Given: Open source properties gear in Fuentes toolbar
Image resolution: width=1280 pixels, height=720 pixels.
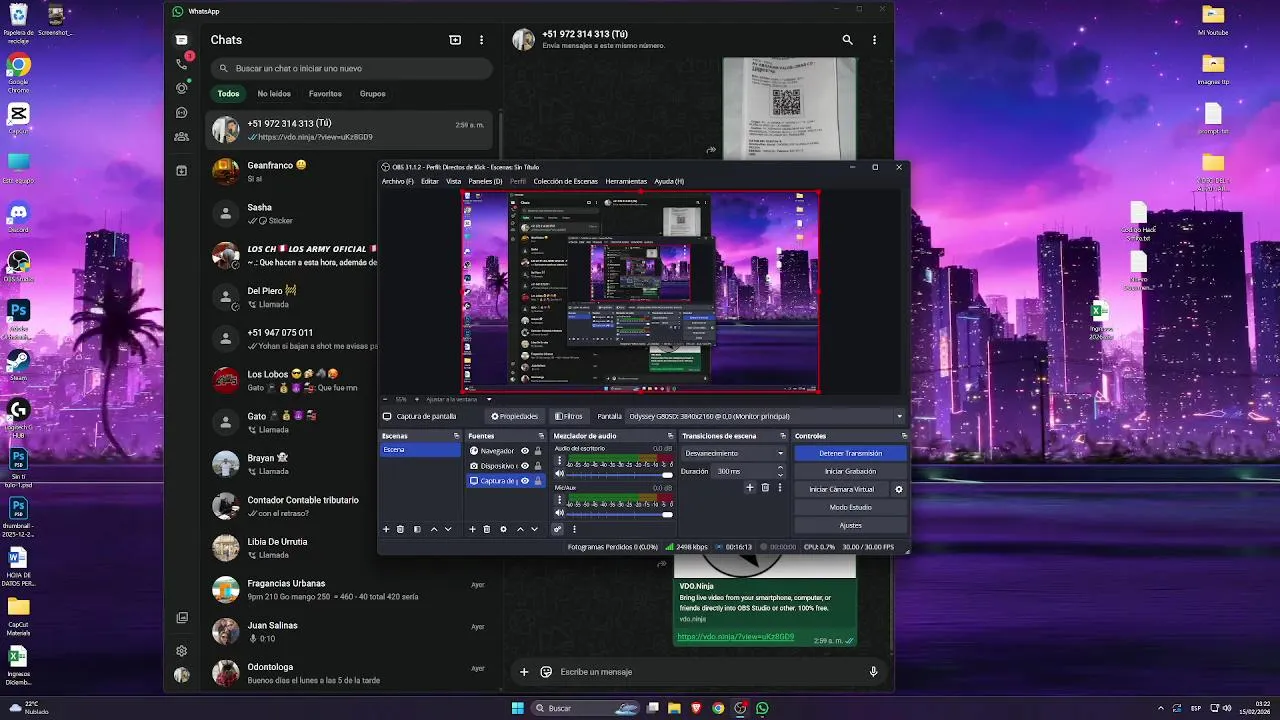Looking at the screenshot, I should coord(503,529).
